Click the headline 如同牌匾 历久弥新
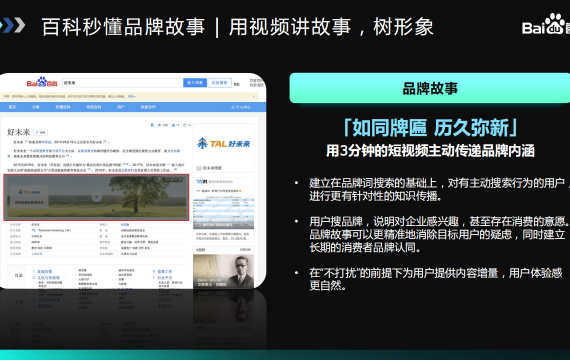This screenshot has height=360, width=570. [x=430, y=128]
